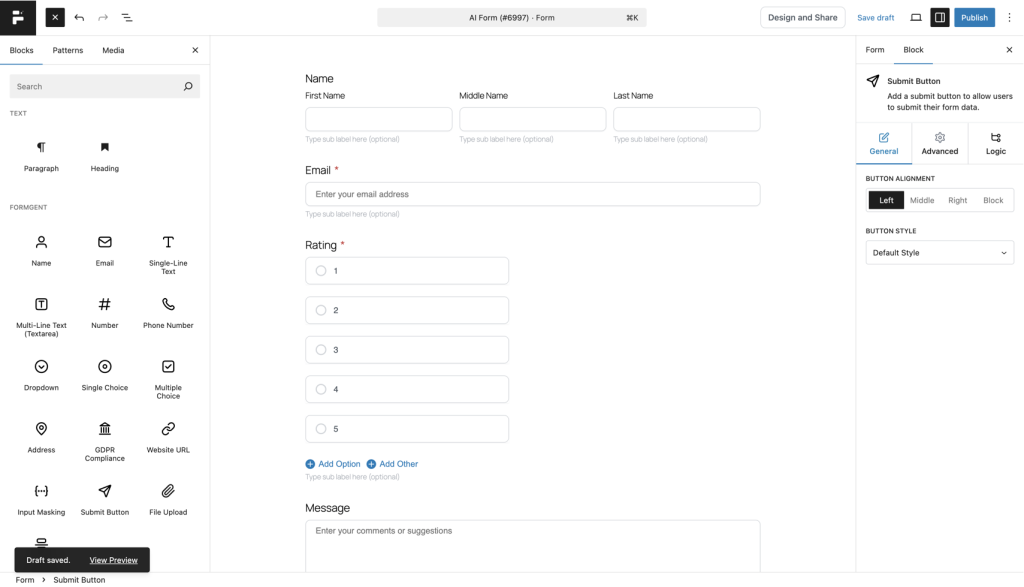Insert a File Upload block
This screenshot has height=587, width=1024.
[x=168, y=500]
